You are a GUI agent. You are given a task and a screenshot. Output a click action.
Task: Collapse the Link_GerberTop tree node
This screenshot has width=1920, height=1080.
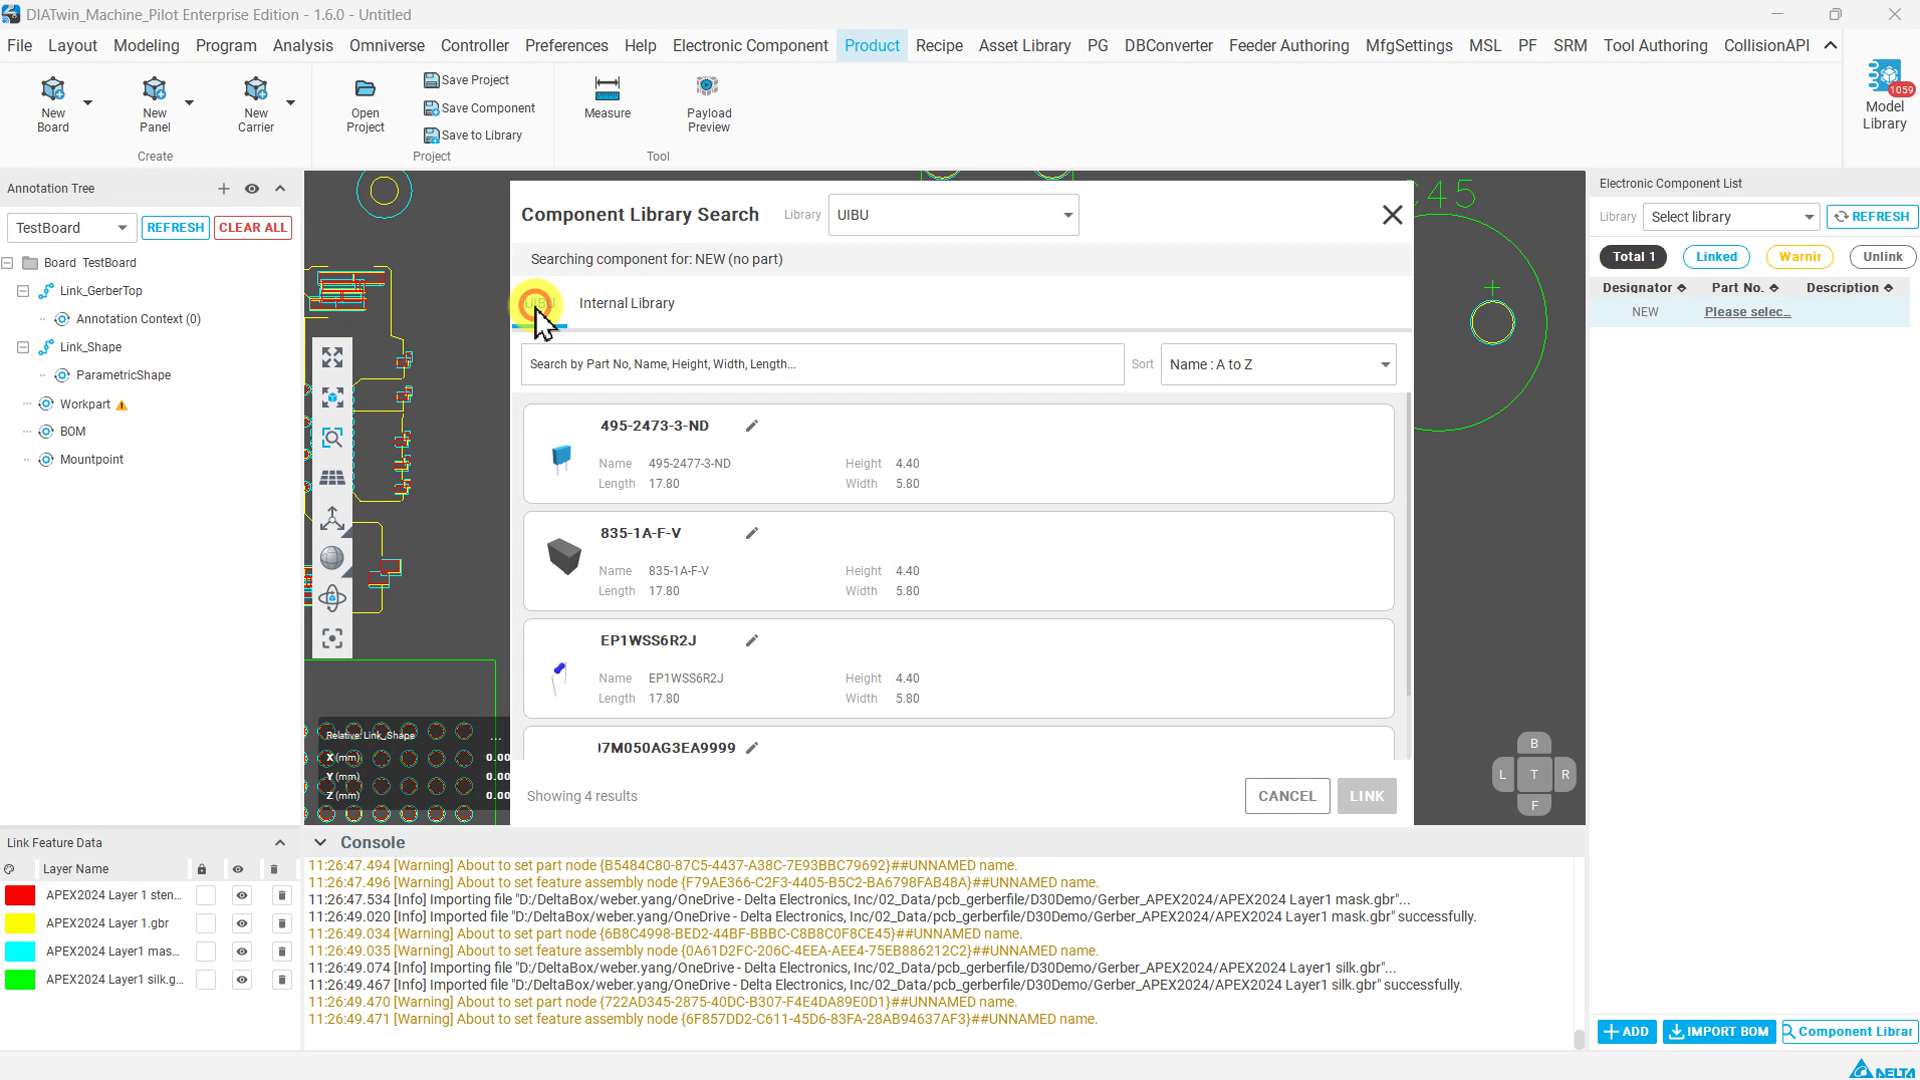point(23,291)
